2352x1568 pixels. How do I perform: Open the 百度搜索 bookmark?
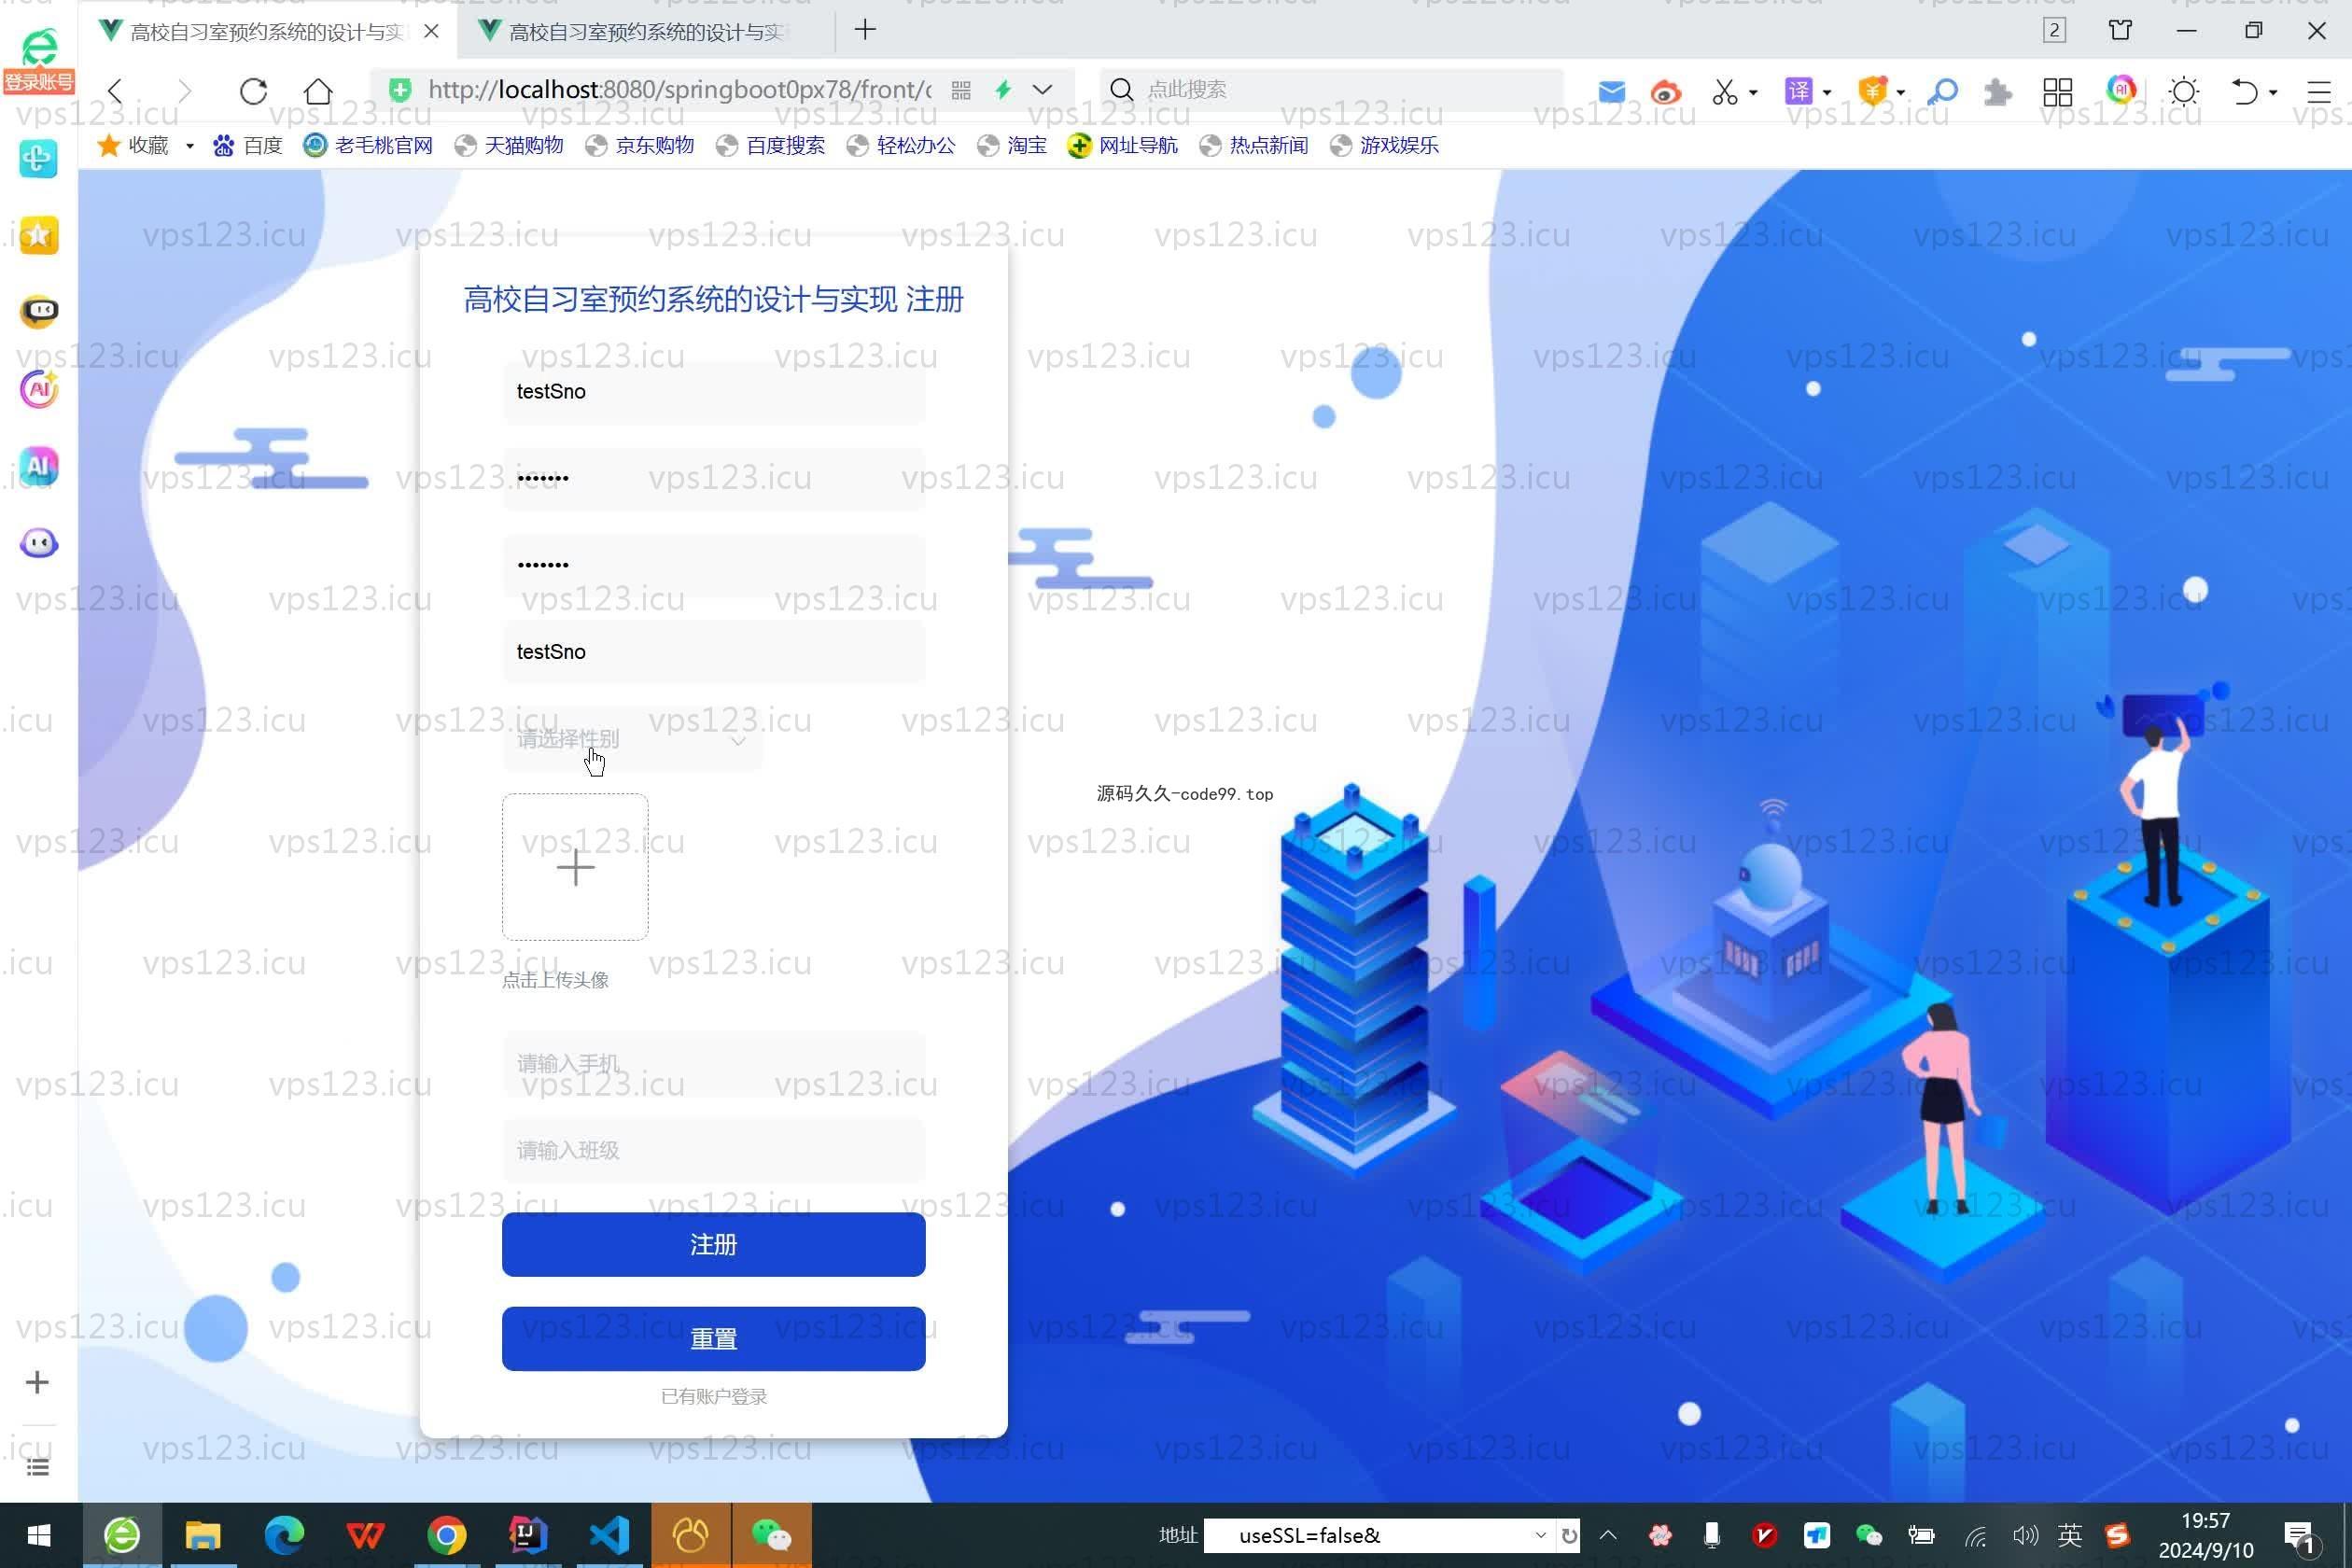[771, 146]
